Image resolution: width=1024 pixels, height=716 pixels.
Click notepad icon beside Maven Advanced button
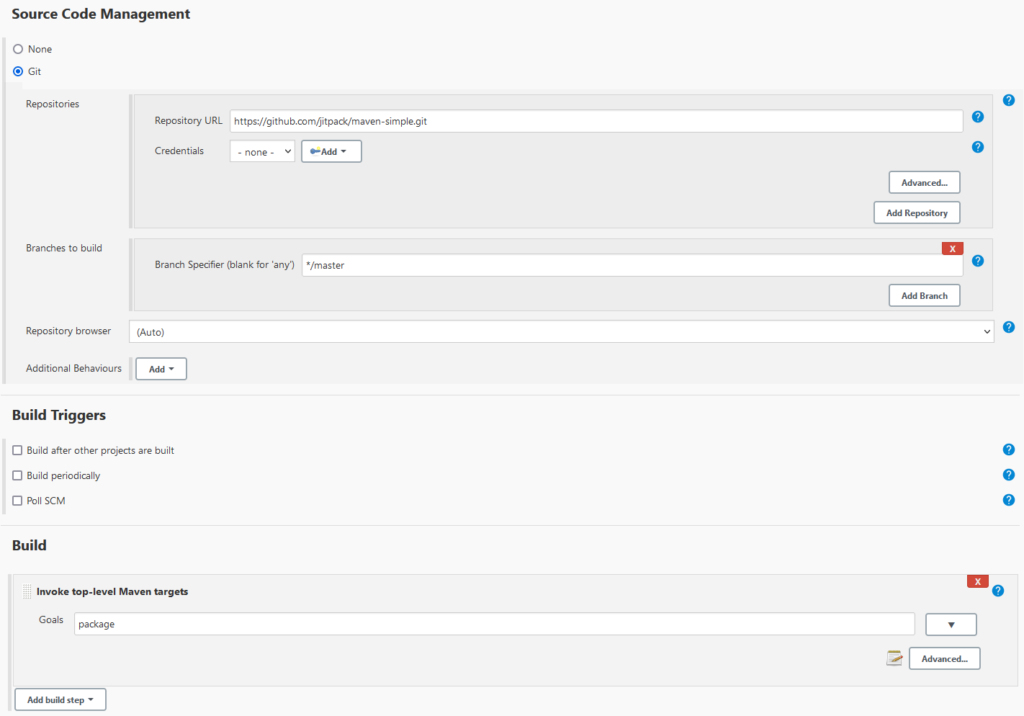(x=894, y=658)
